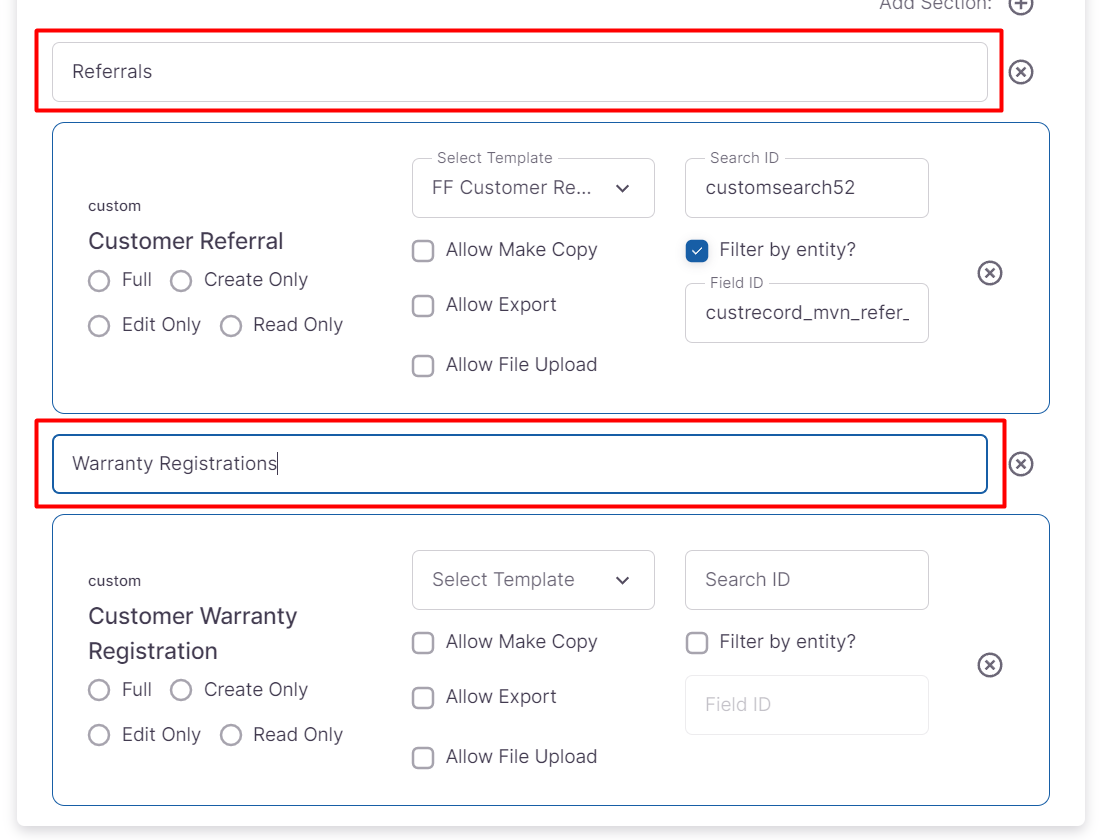Select Full access for Customer Referral
Viewport: 1105px width, 840px height.
tap(99, 280)
